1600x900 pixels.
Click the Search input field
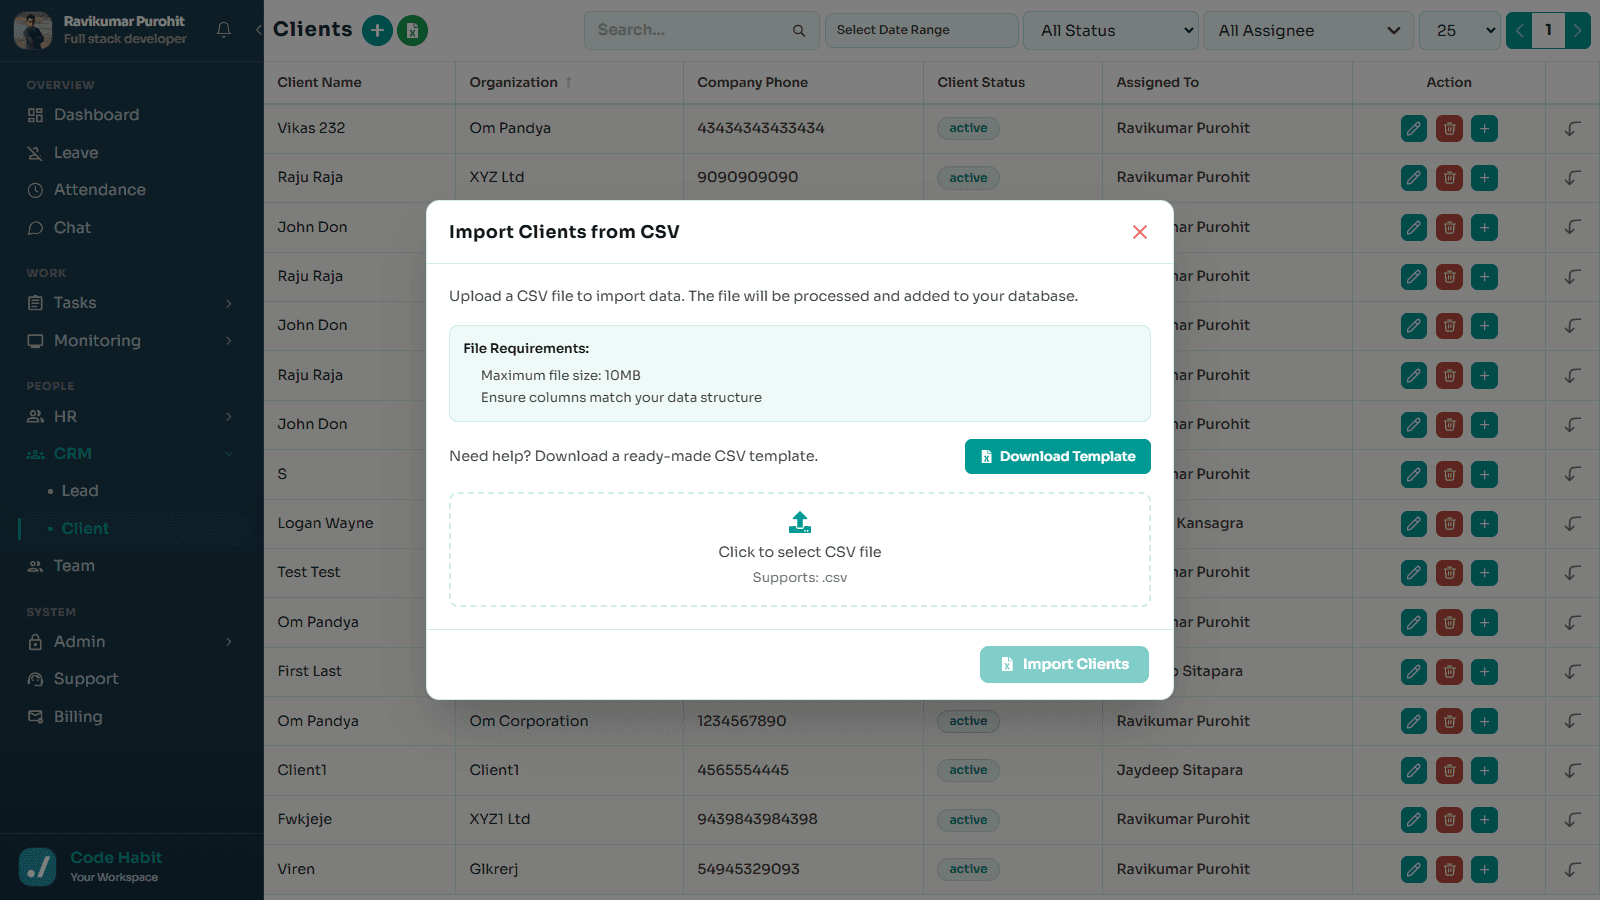pyautogui.click(x=701, y=31)
